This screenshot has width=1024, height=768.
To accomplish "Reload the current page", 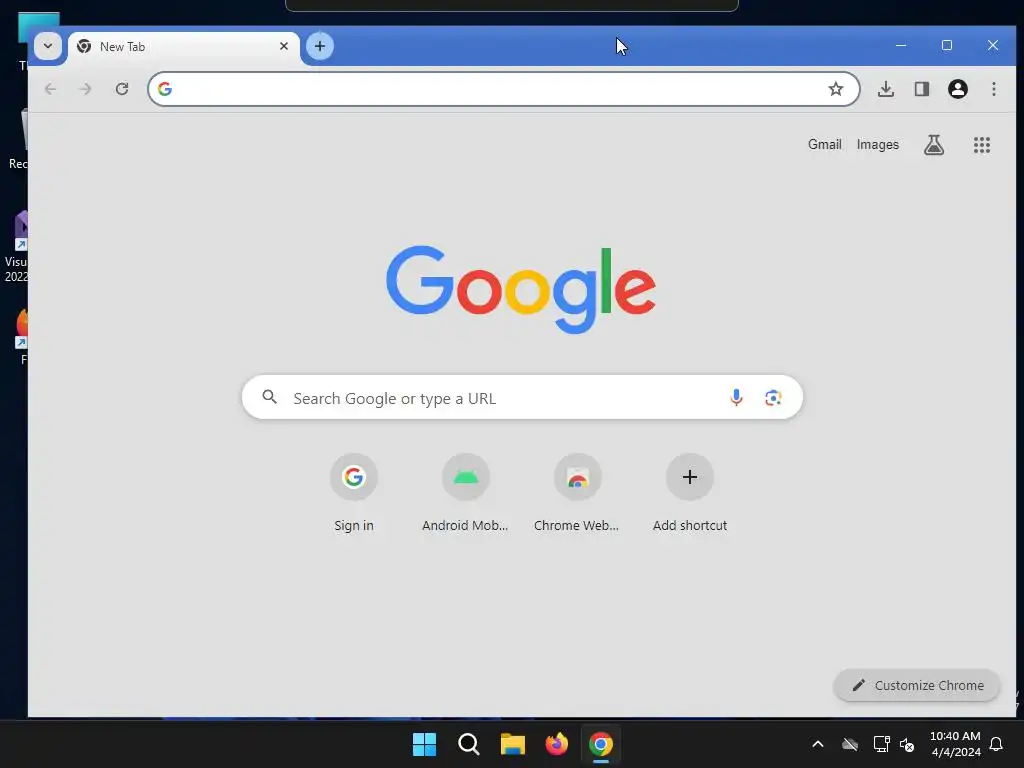I will click(121, 89).
